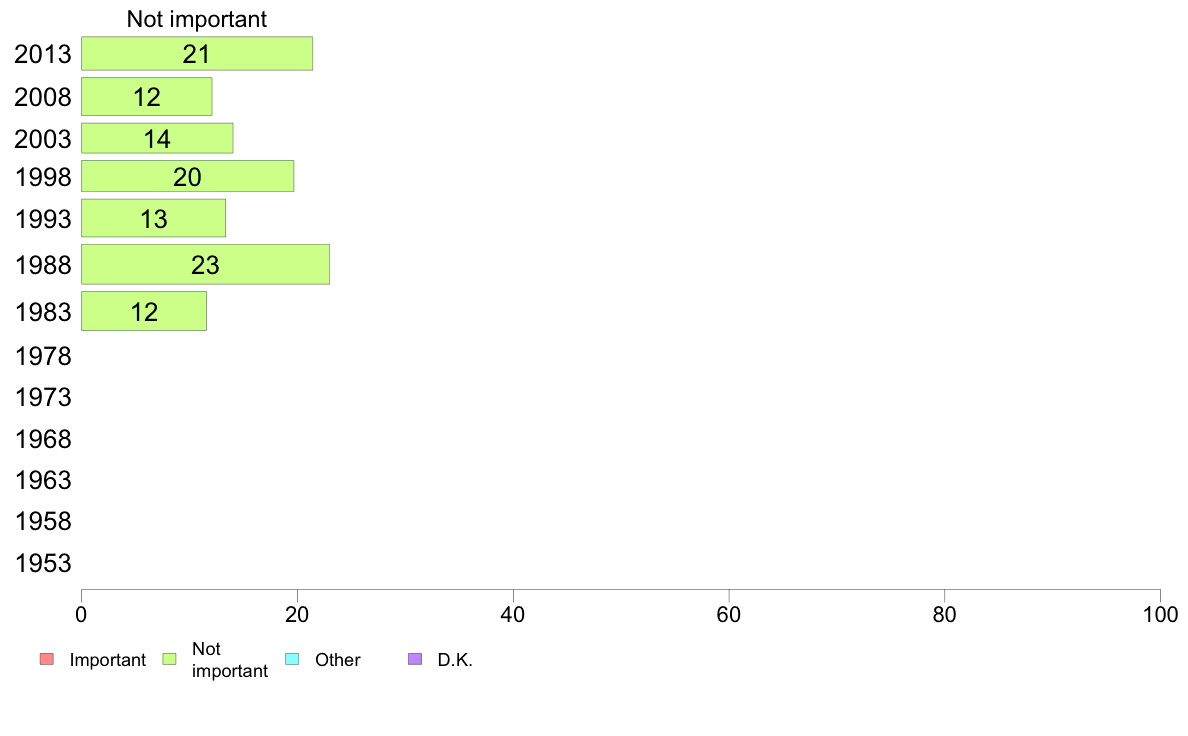
Task: Click the purple D.K. legend swatch
Action: (x=415, y=659)
